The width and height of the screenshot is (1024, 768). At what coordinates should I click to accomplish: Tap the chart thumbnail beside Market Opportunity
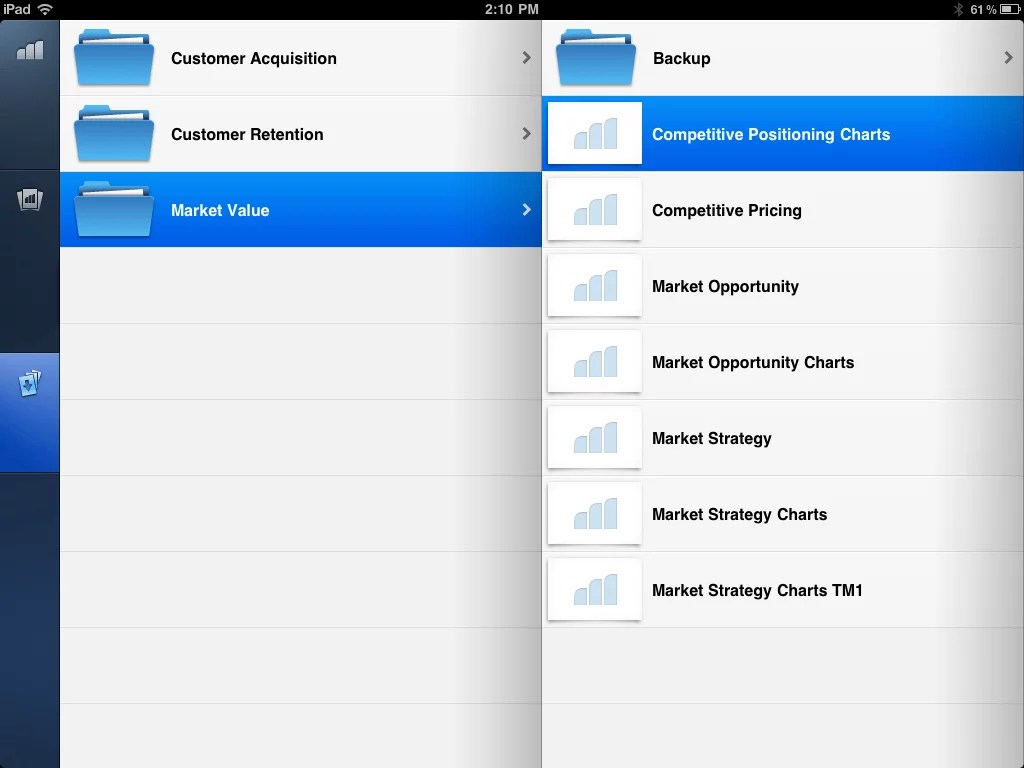point(594,286)
